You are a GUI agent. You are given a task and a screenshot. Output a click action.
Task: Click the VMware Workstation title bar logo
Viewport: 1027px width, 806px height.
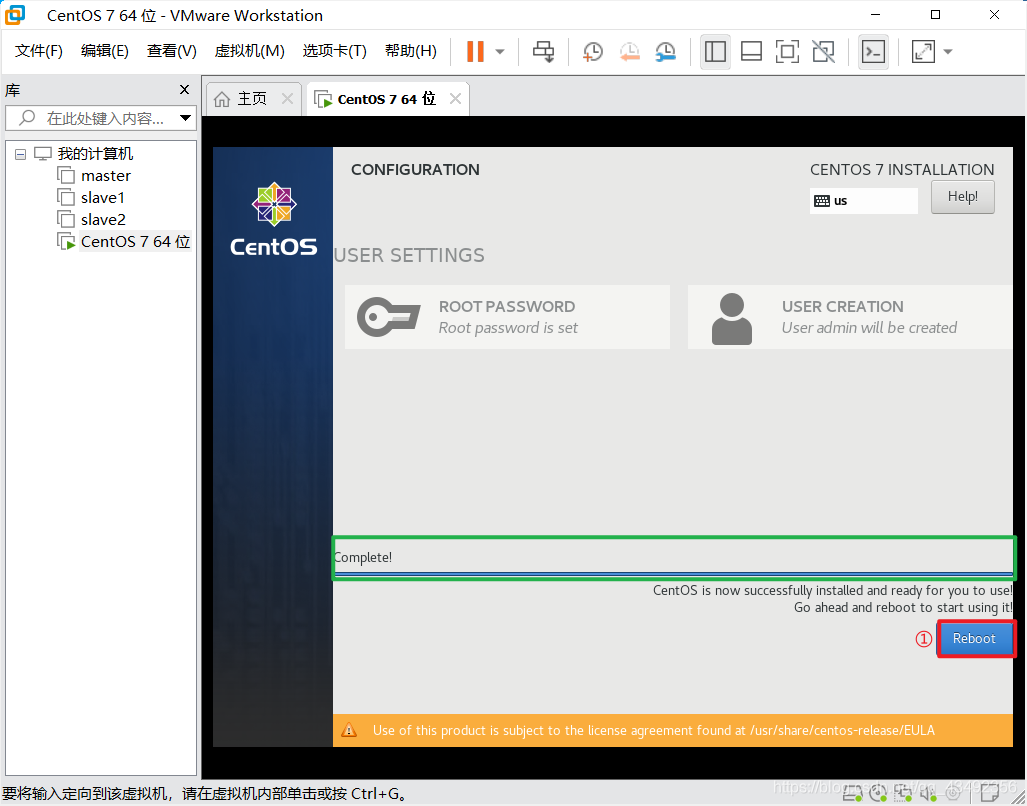tap(14, 14)
